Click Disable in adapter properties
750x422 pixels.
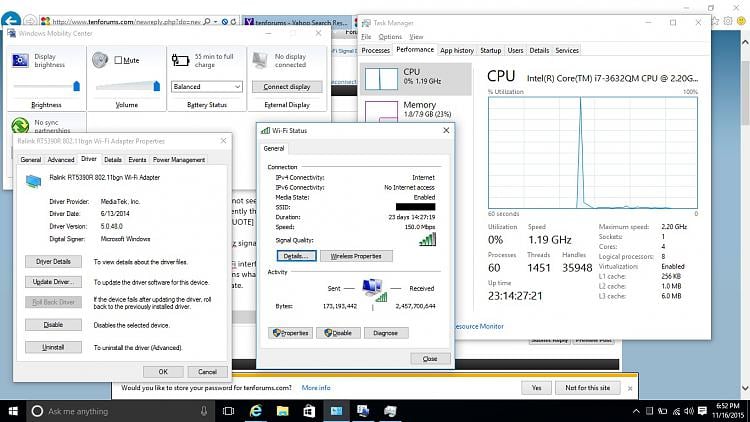(53, 324)
